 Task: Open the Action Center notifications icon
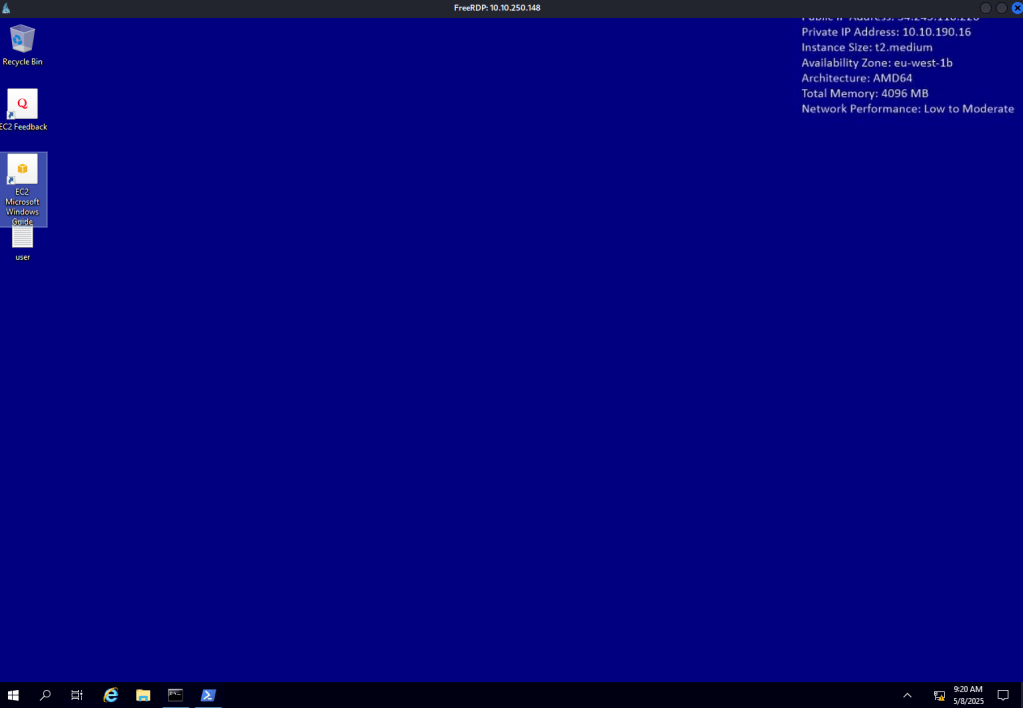click(1003, 695)
